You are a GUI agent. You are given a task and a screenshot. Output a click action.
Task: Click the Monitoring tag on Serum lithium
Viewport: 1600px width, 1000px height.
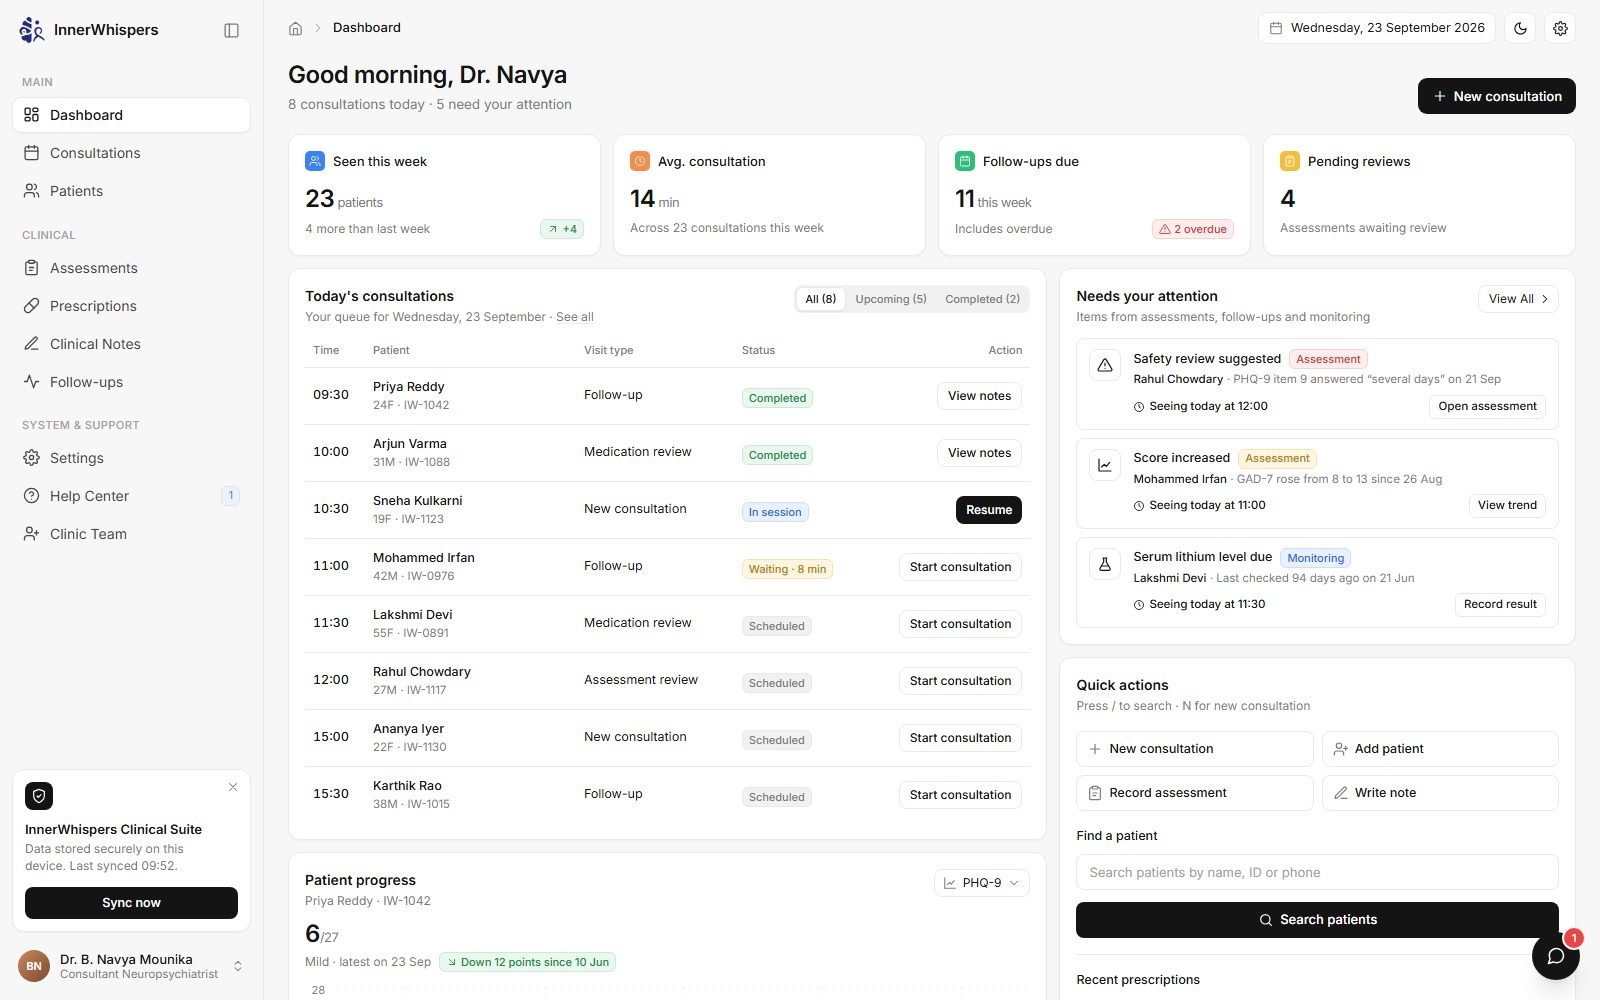[x=1315, y=558]
